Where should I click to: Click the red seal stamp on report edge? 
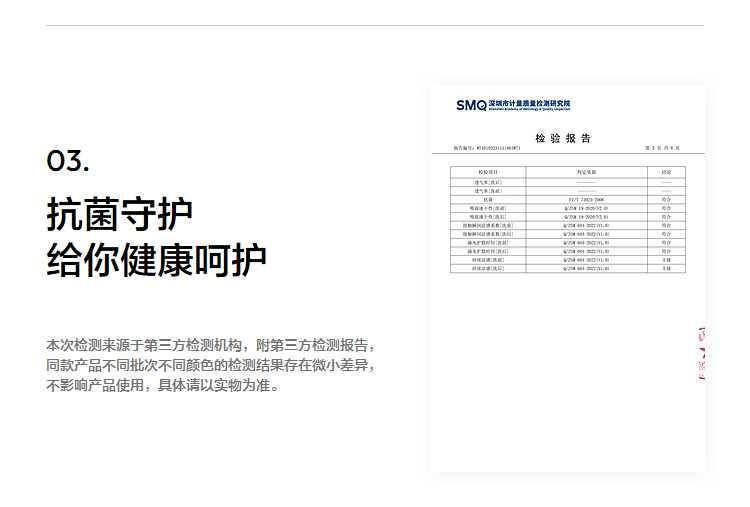coord(700,354)
